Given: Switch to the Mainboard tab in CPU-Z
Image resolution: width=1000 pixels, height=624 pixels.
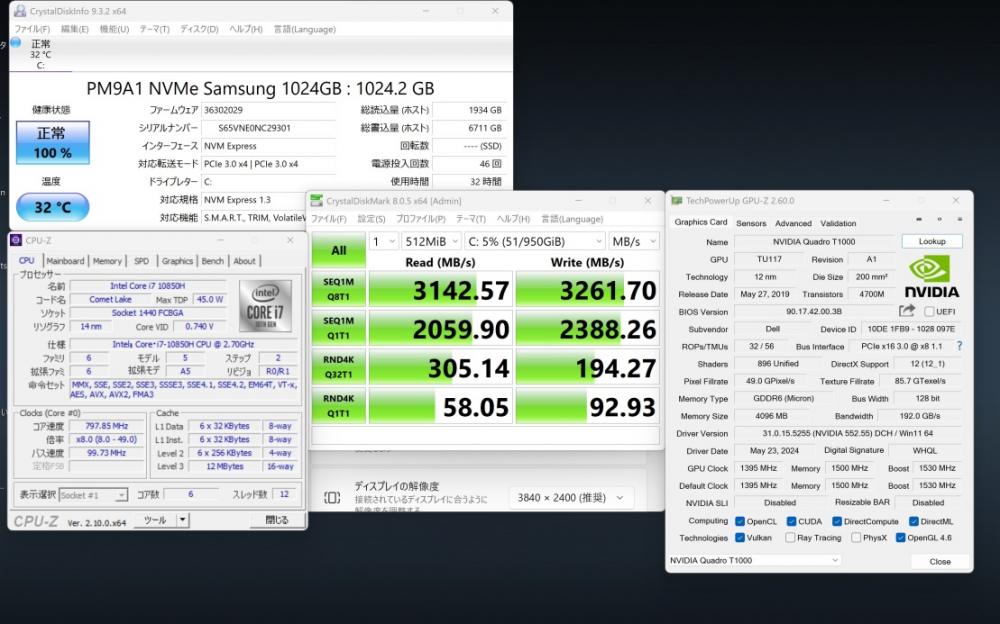Looking at the screenshot, I should [65, 260].
